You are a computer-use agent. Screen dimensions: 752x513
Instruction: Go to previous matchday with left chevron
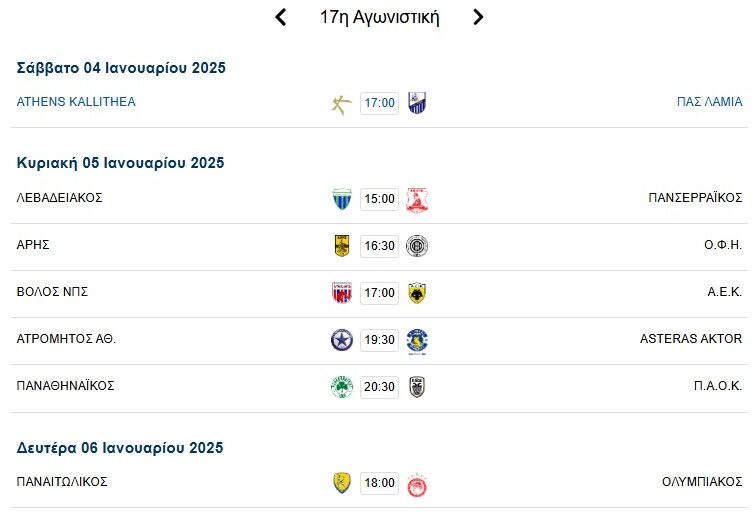(x=281, y=17)
